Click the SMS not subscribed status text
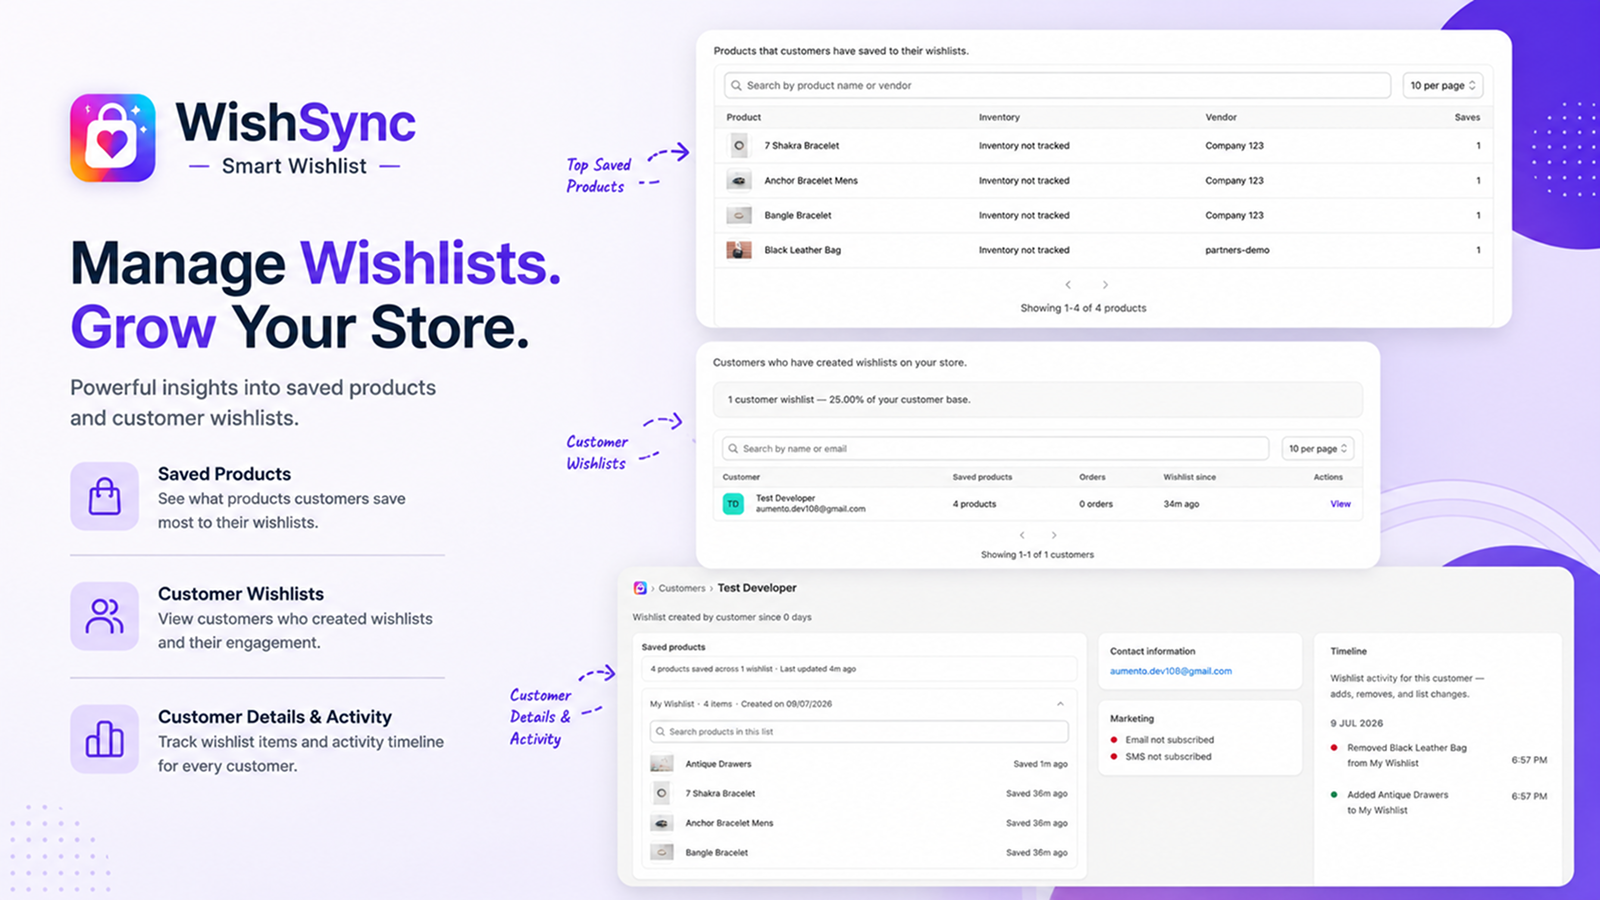 1168,757
